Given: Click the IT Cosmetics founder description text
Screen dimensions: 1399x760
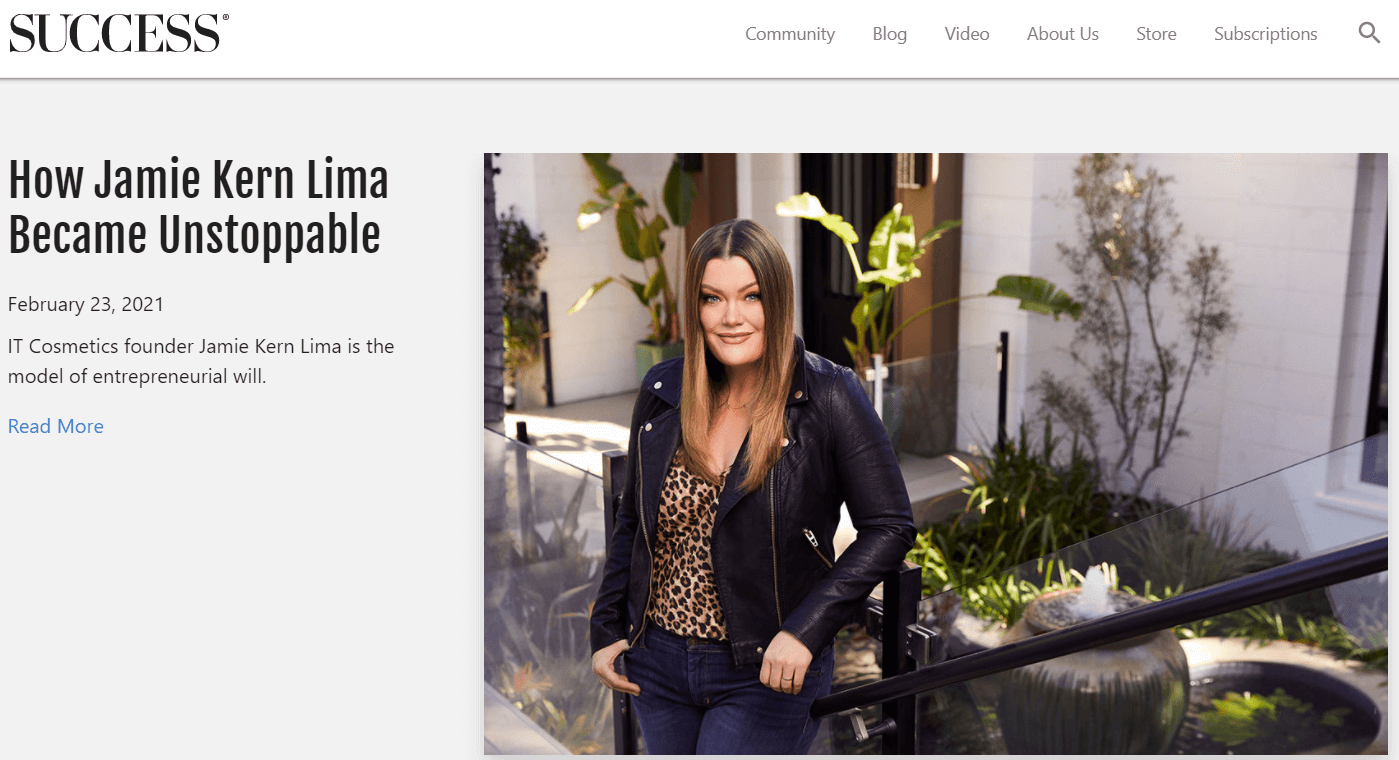Looking at the screenshot, I should tap(201, 361).
